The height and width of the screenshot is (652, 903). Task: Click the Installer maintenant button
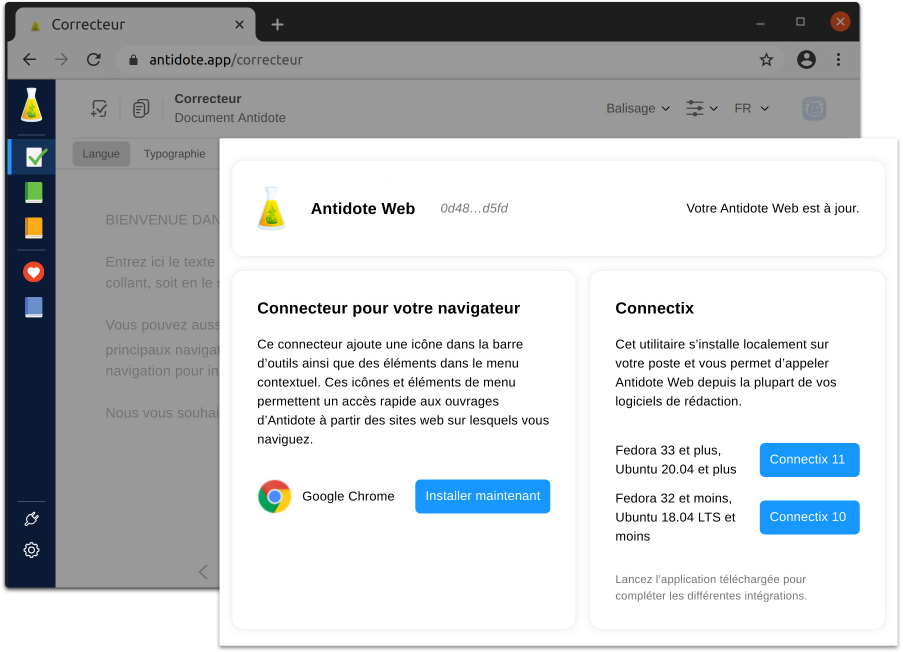(x=482, y=496)
